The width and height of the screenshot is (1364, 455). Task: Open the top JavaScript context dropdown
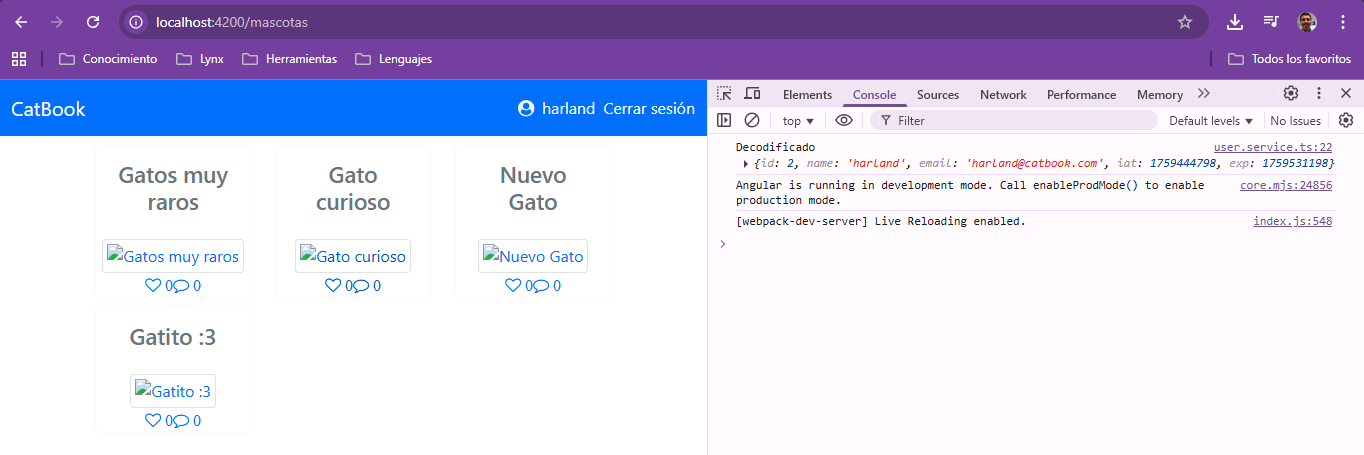click(798, 121)
